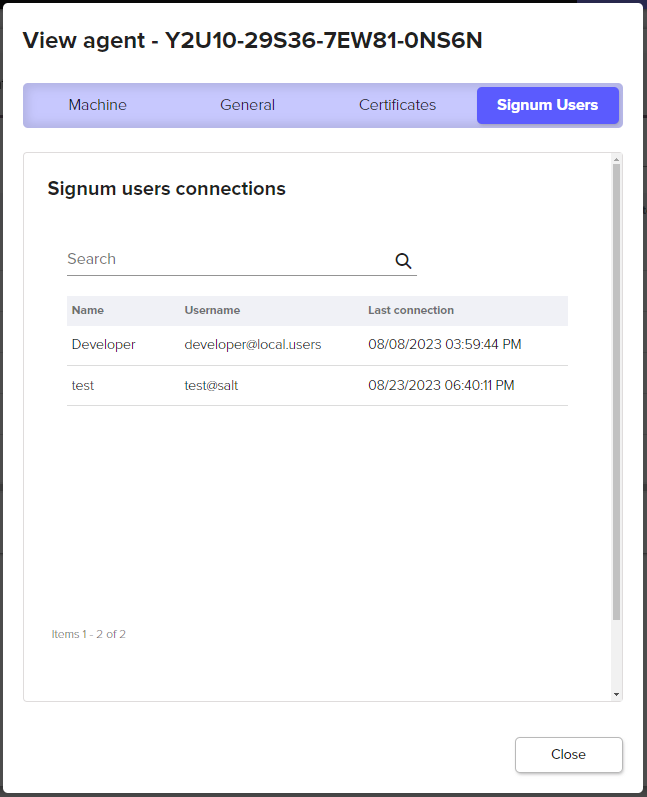Sort by the Name column header
This screenshot has height=797, width=647.
tap(88, 310)
